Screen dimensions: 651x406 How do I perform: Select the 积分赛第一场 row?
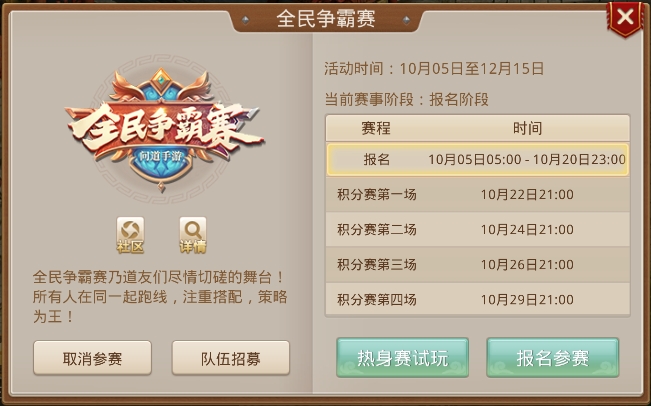coord(477,194)
